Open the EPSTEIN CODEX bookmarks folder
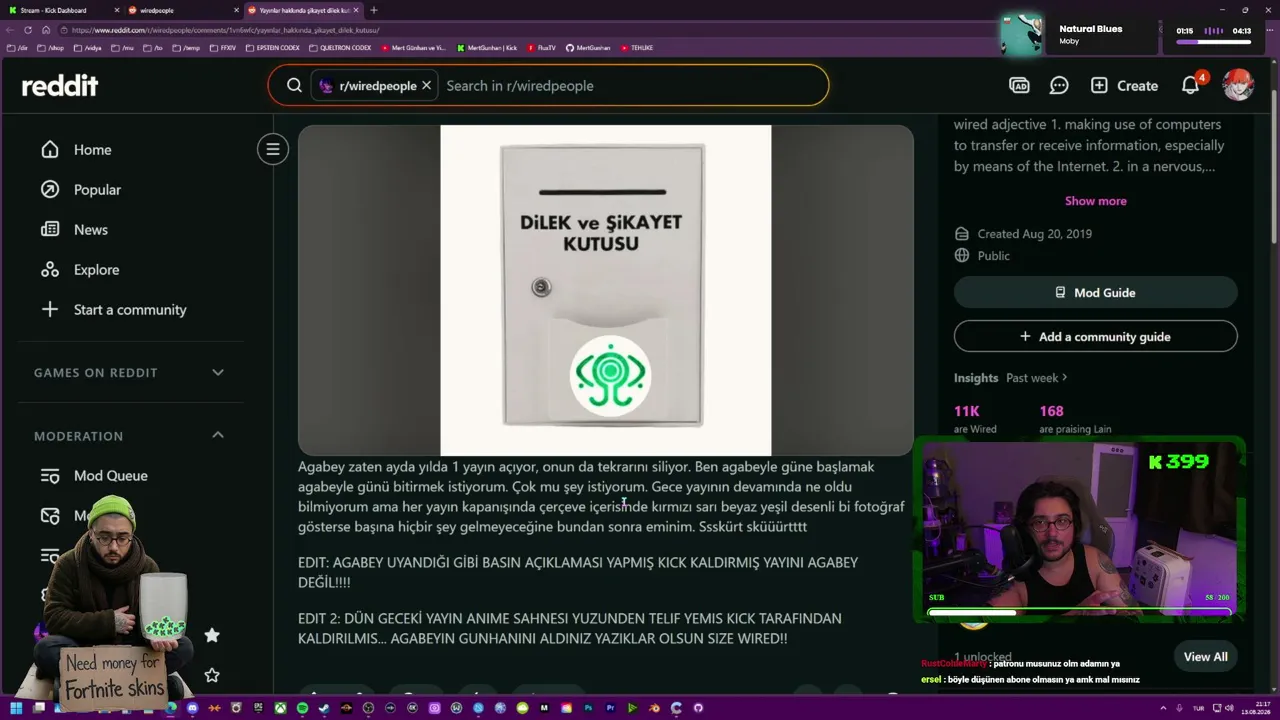 click(273, 48)
